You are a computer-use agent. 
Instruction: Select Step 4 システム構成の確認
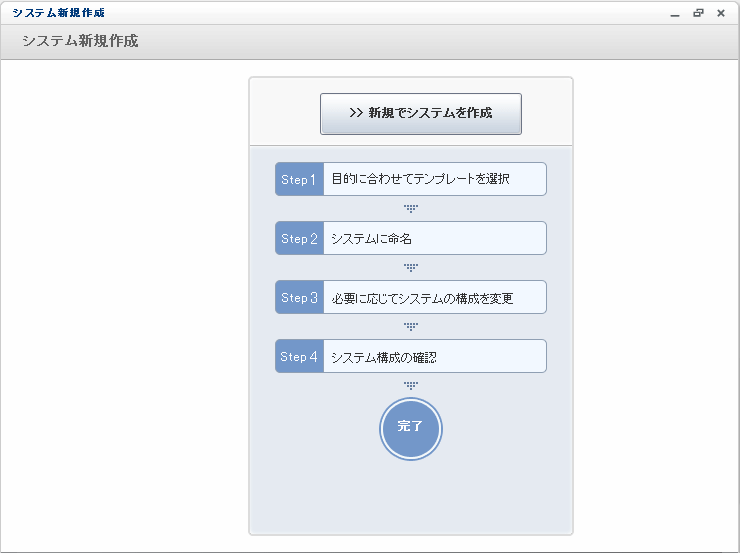click(411, 356)
